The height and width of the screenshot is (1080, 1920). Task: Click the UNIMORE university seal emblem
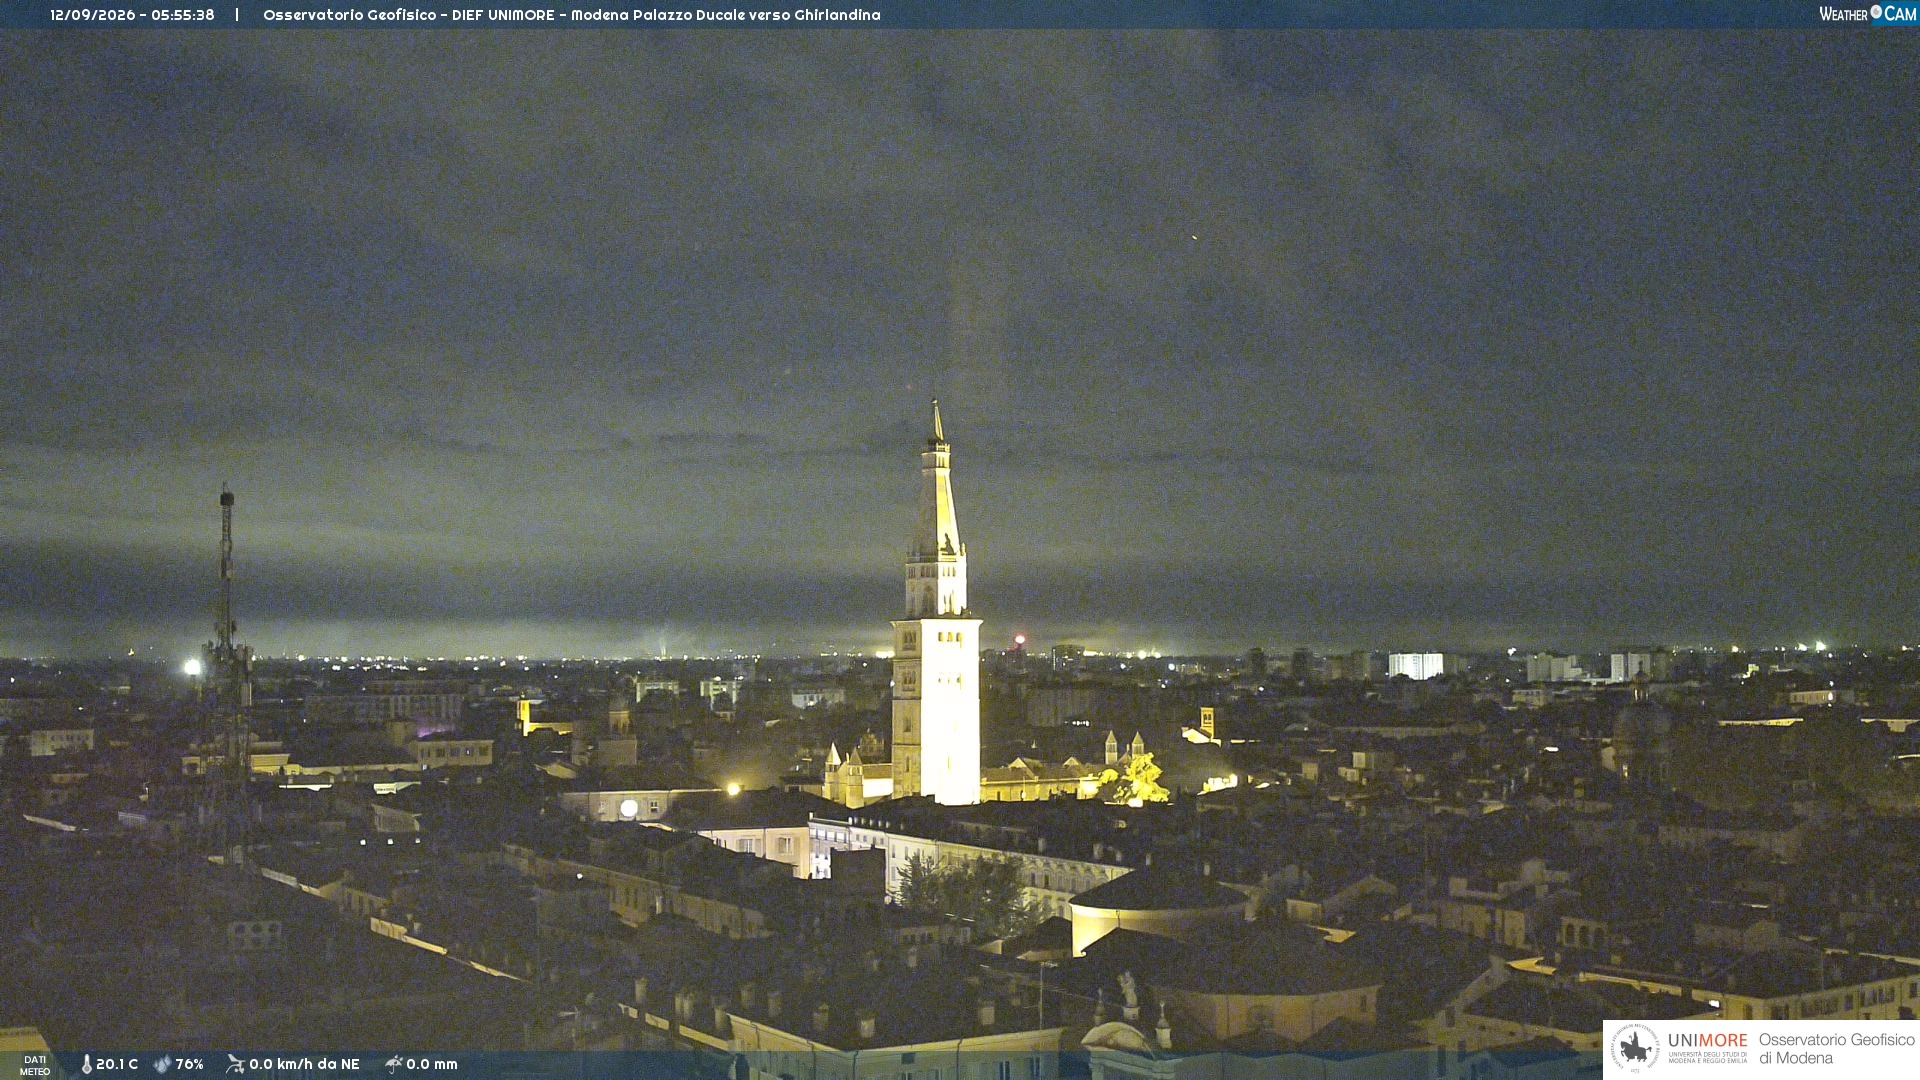click(x=1635, y=1048)
